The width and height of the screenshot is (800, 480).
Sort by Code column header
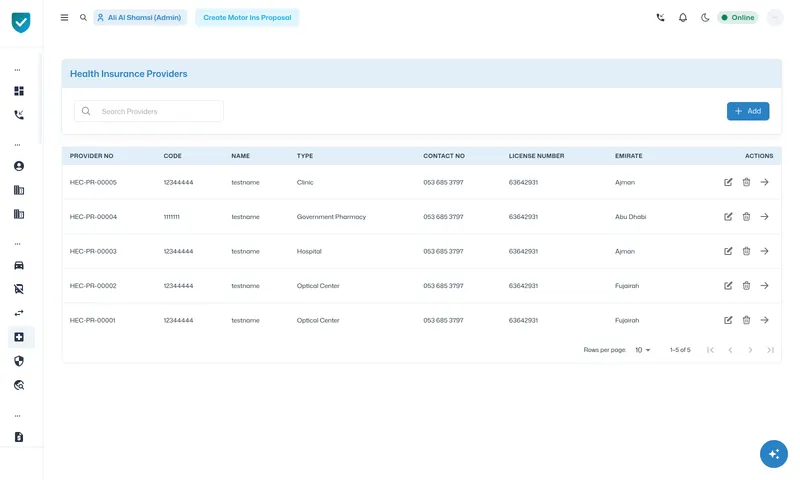[x=172, y=156]
